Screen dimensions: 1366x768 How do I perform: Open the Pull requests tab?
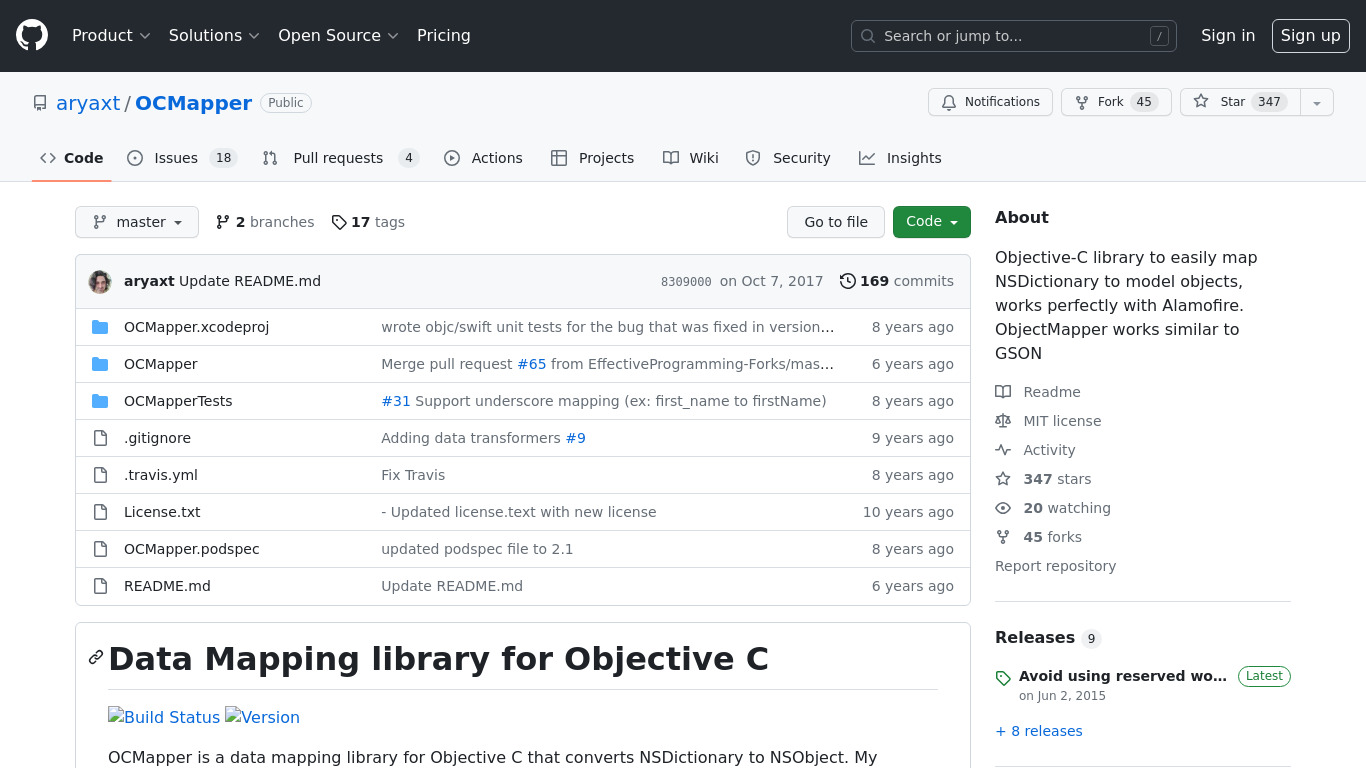pos(339,158)
